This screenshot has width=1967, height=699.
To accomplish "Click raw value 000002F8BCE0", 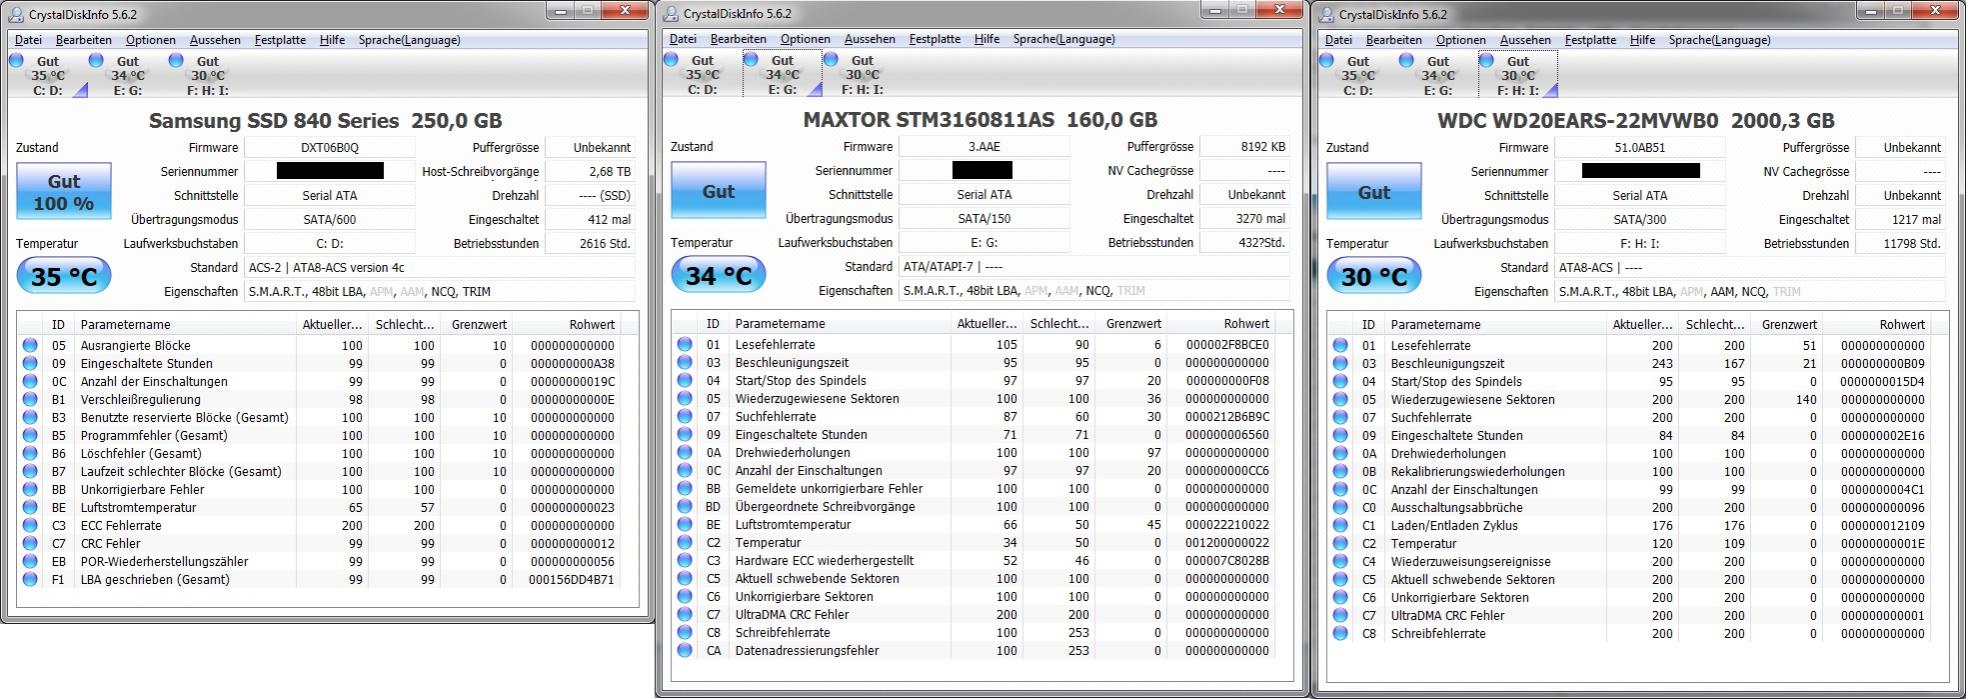I will [1227, 344].
